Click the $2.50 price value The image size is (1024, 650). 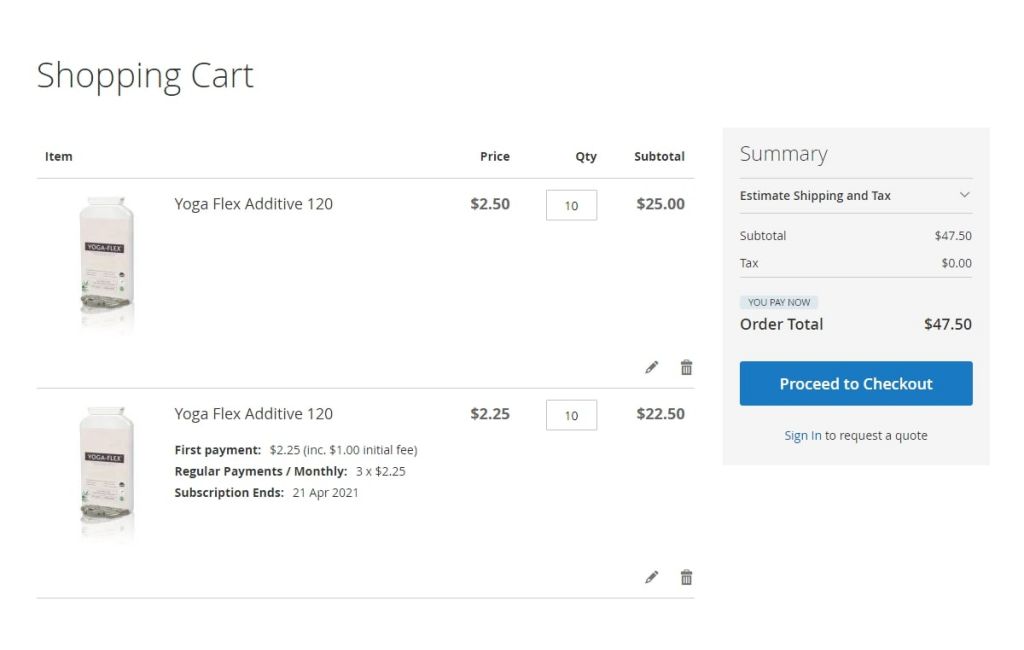pos(490,204)
